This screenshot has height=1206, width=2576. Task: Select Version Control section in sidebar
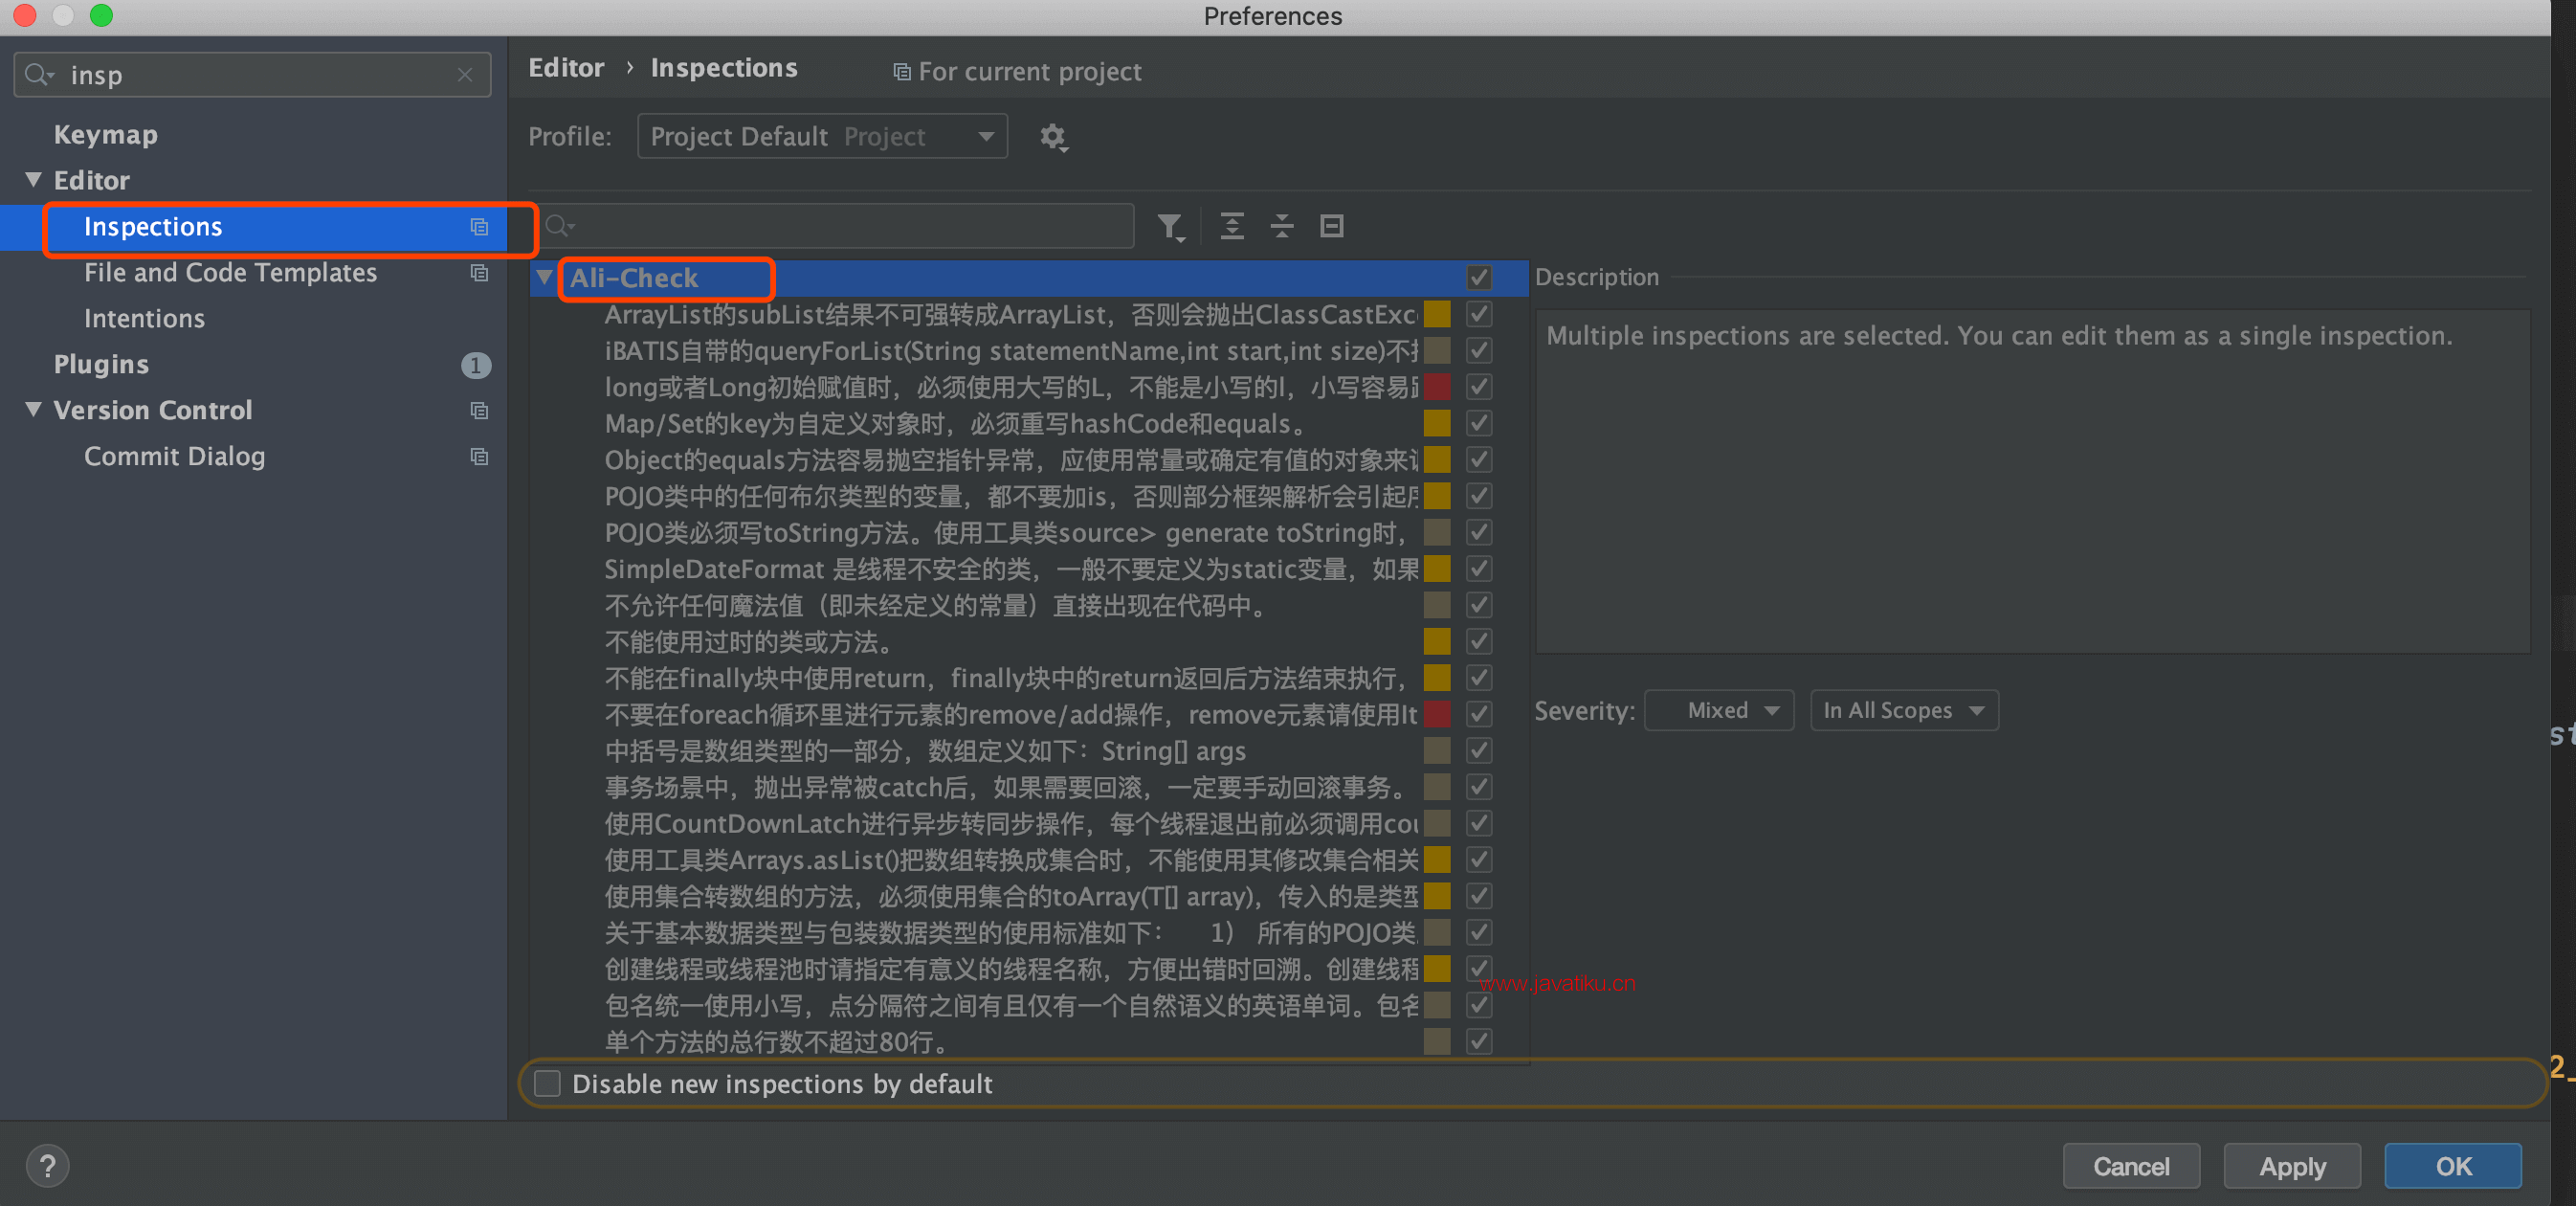(153, 409)
